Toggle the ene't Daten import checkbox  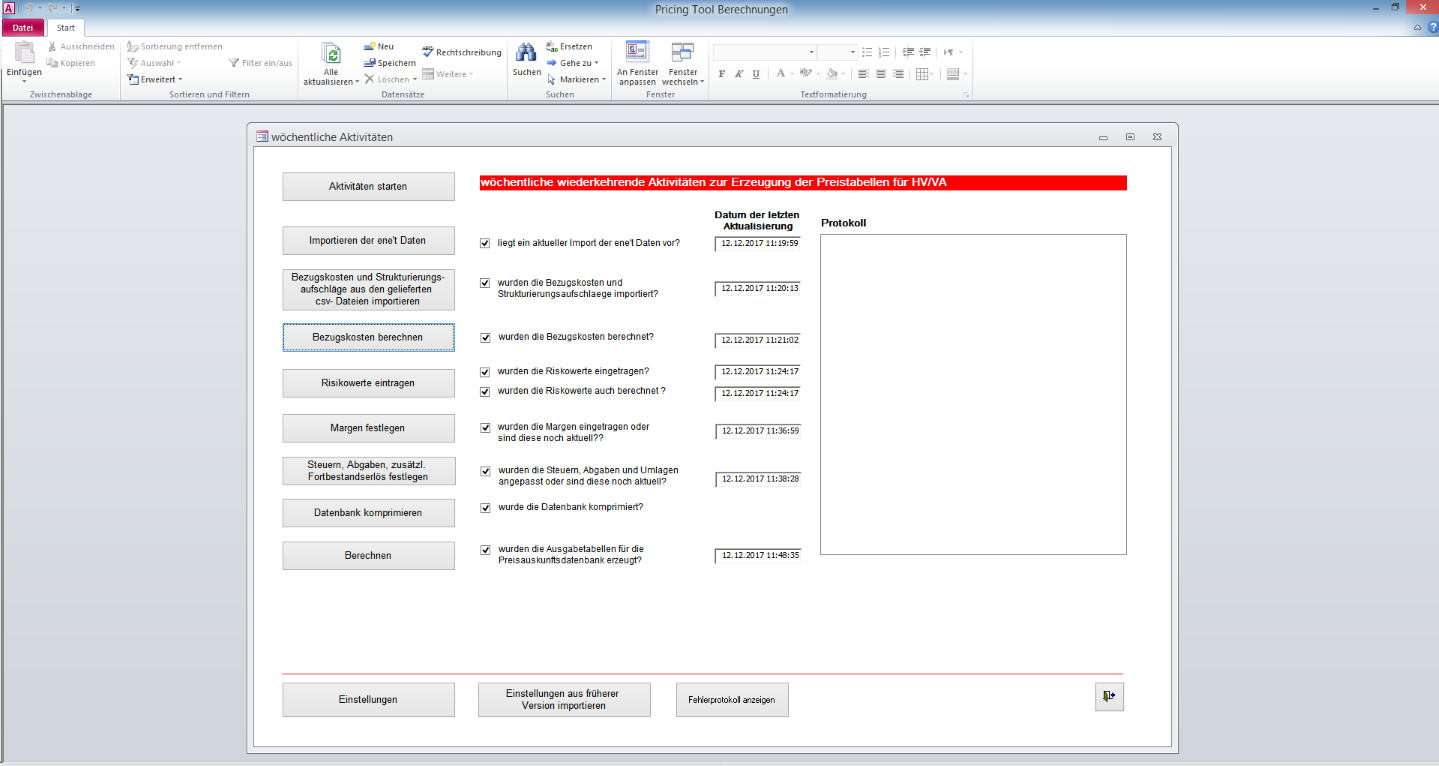click(485, 241)
